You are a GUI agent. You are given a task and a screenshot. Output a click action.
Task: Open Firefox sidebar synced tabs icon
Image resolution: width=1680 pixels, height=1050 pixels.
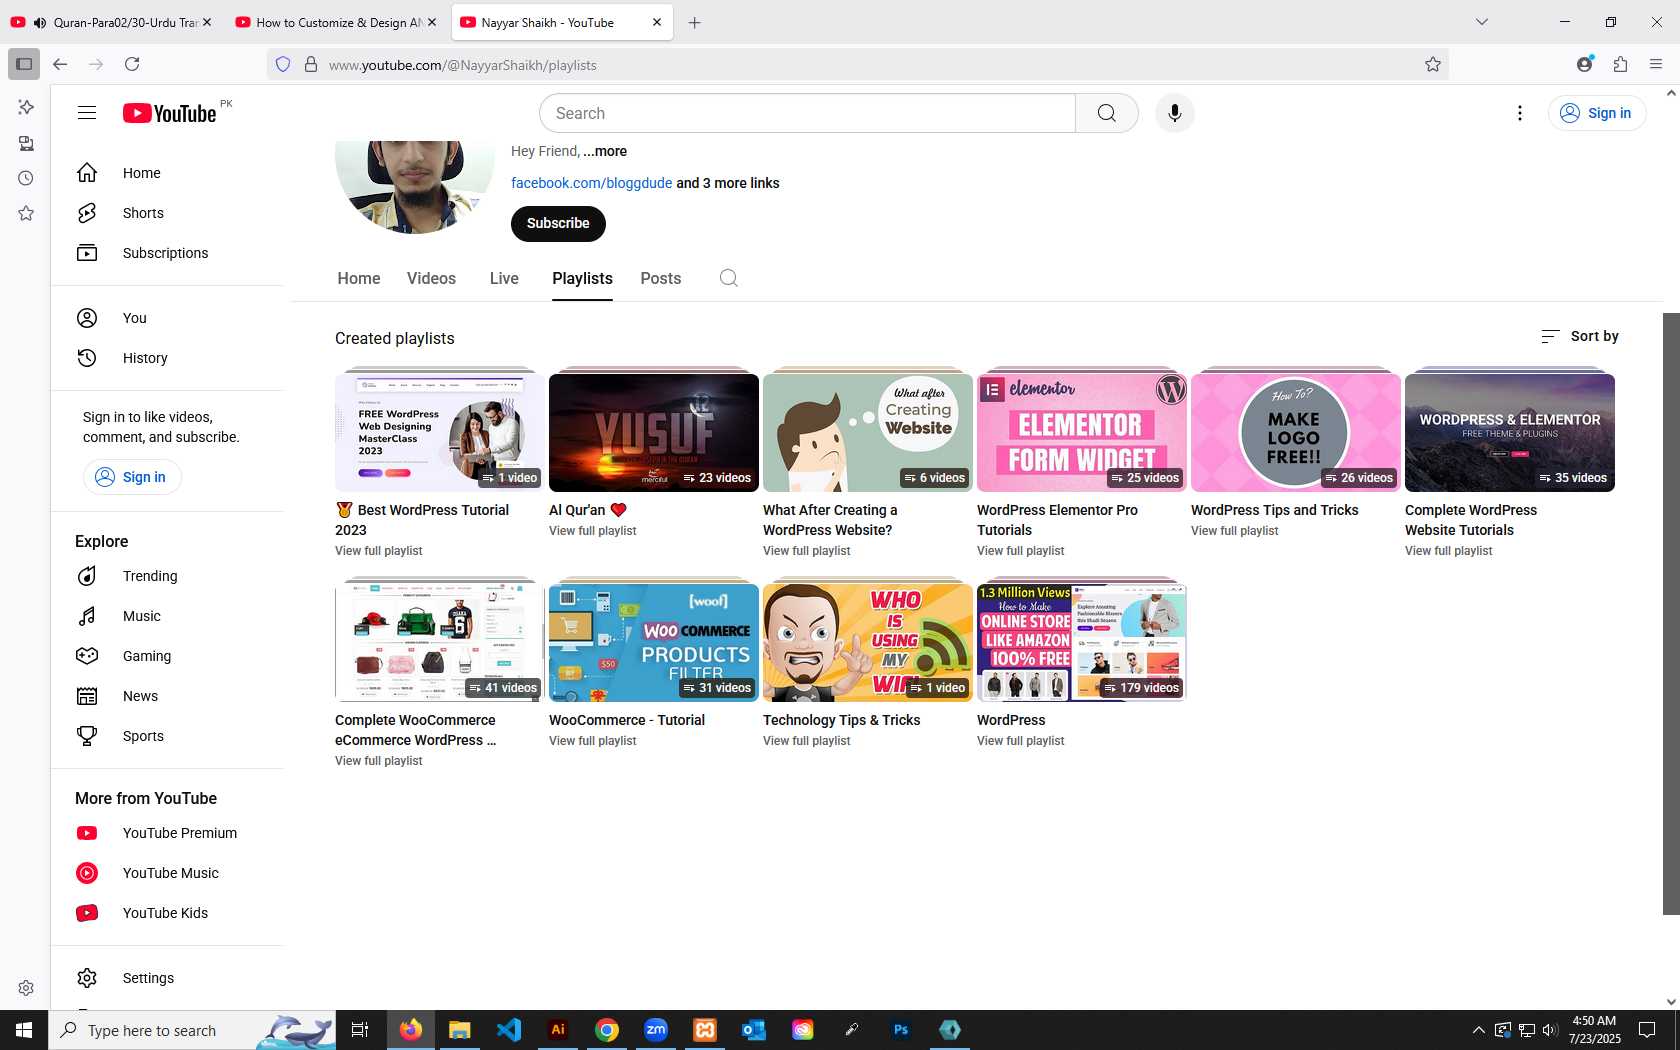click(x=26, y=143)
